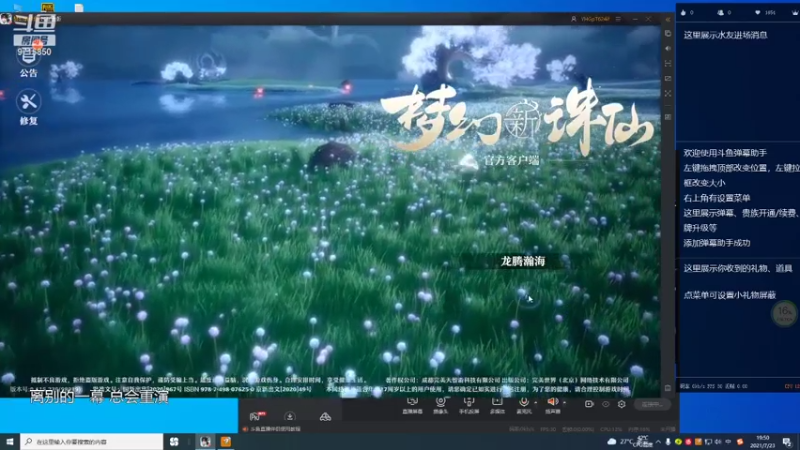Screen dimensions: 800x450
Task: Open Windows notification center icon
Action: (787, 442)
